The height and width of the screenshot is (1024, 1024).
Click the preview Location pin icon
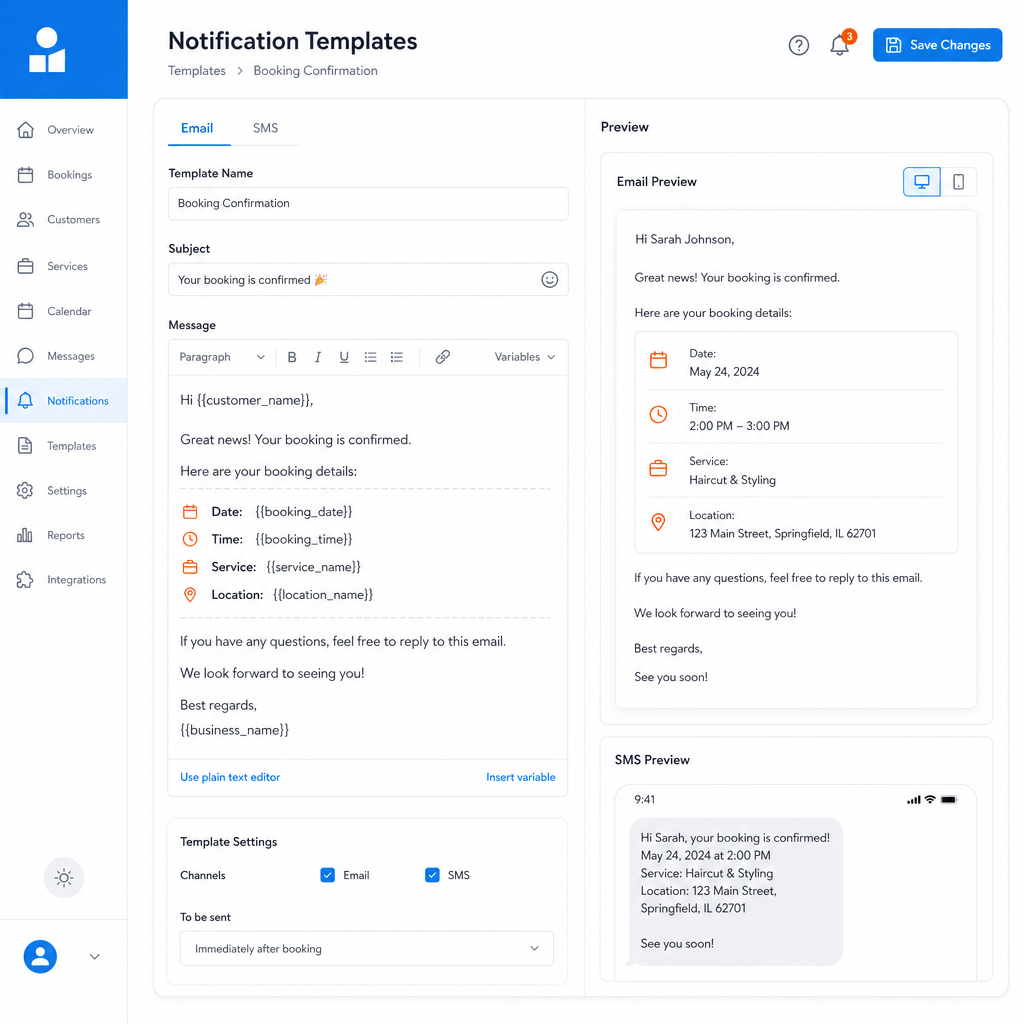click(x=658, y=522)
